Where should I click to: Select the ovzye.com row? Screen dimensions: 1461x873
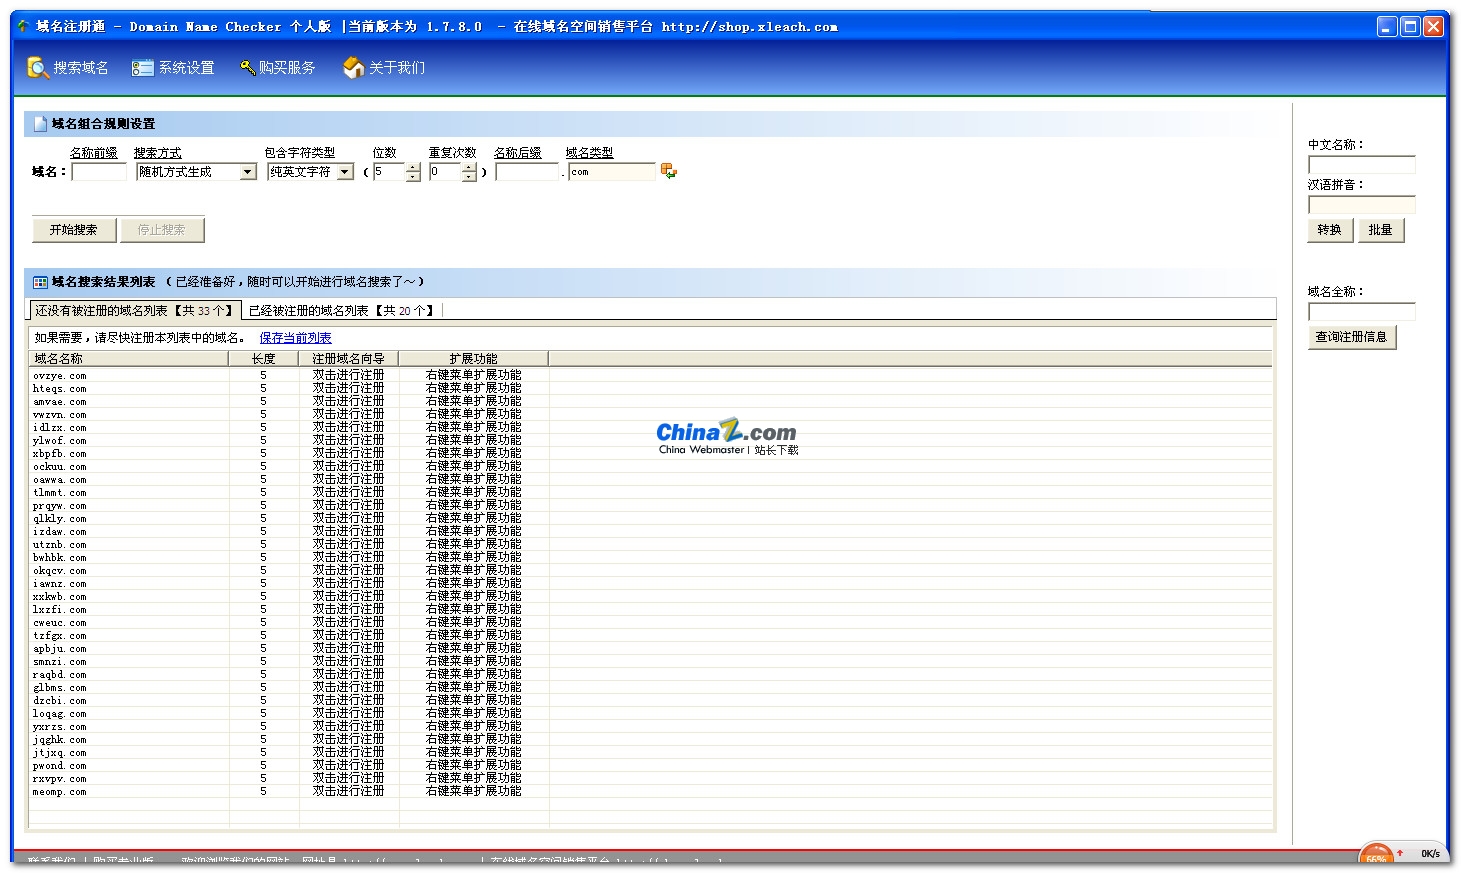[x=650, y=375]
